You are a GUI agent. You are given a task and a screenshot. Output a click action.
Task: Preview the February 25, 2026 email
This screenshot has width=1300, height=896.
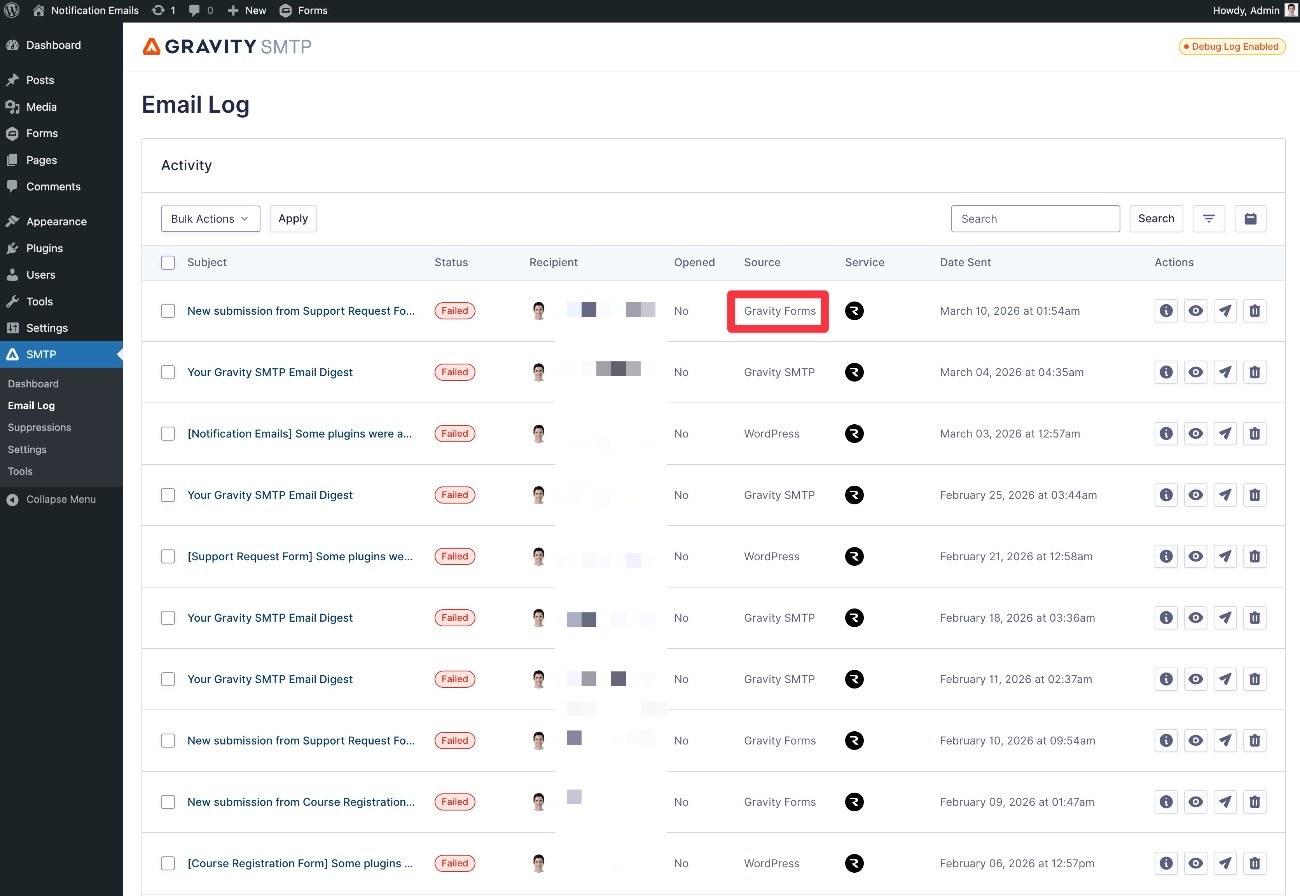[x=1196, y=495]
